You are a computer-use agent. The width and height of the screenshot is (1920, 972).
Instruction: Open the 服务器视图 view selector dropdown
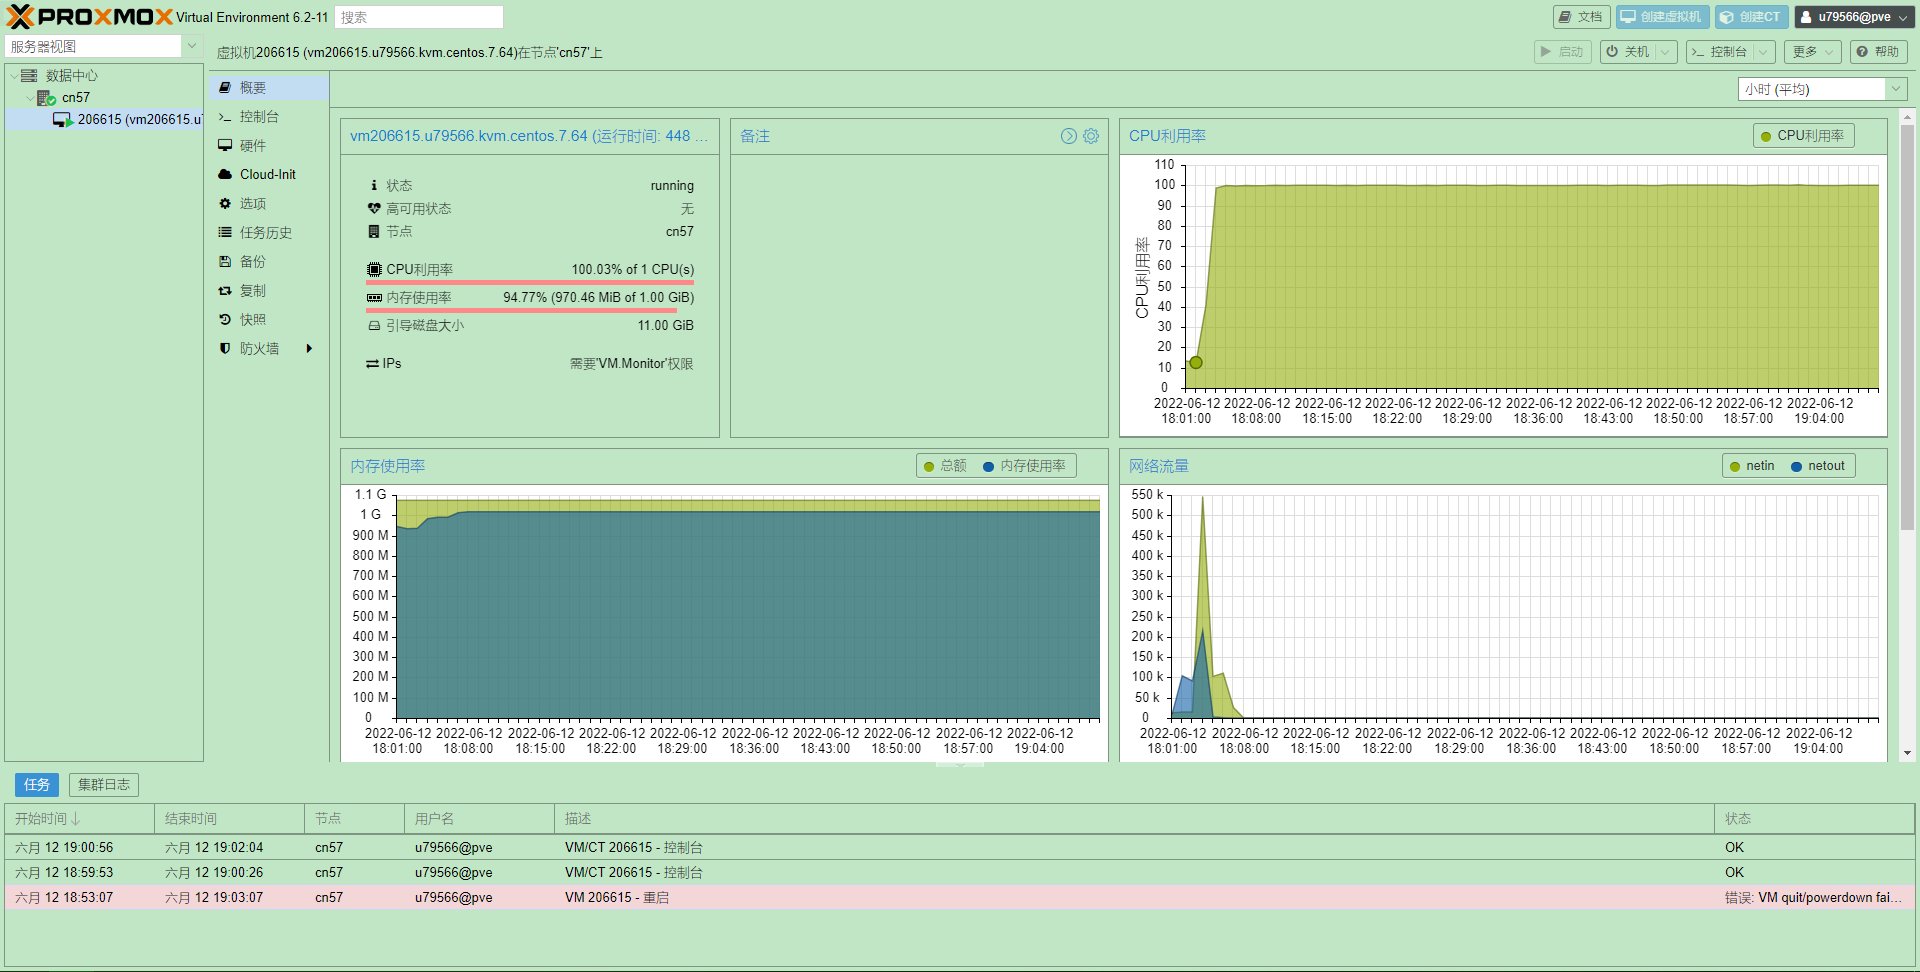(x=191, y=46)
